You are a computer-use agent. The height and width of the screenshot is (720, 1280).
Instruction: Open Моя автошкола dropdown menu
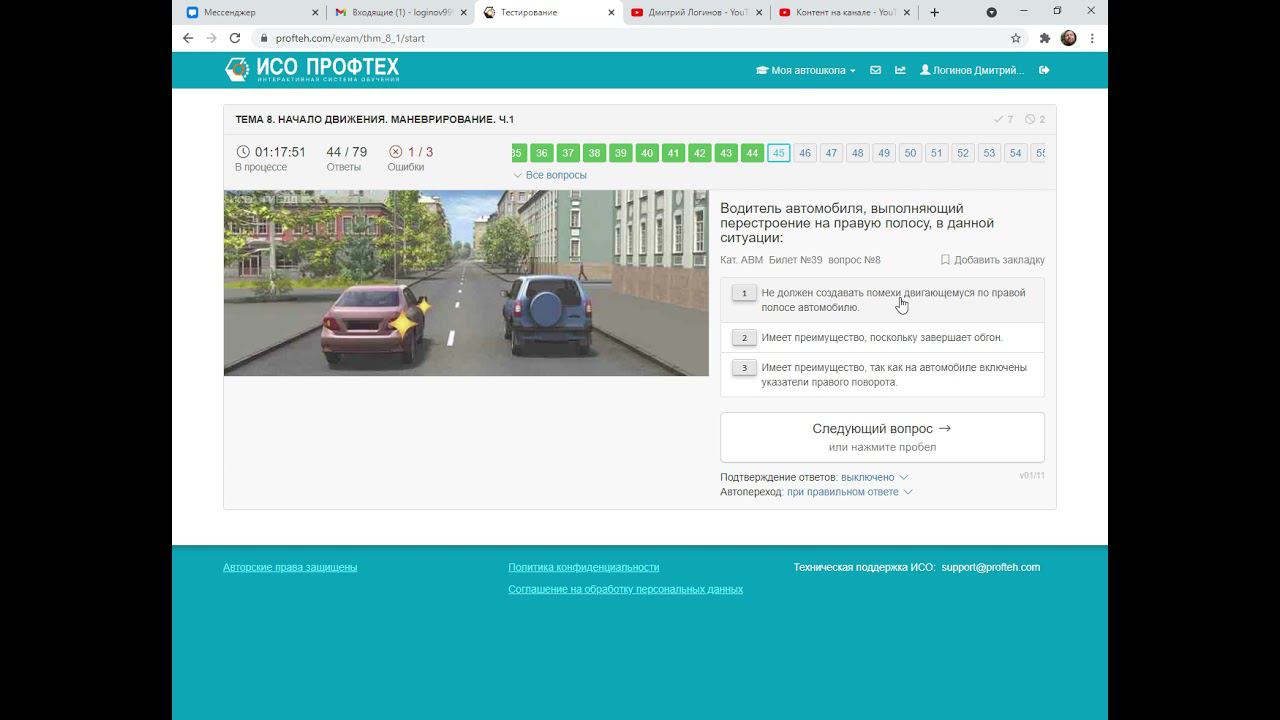806,70
